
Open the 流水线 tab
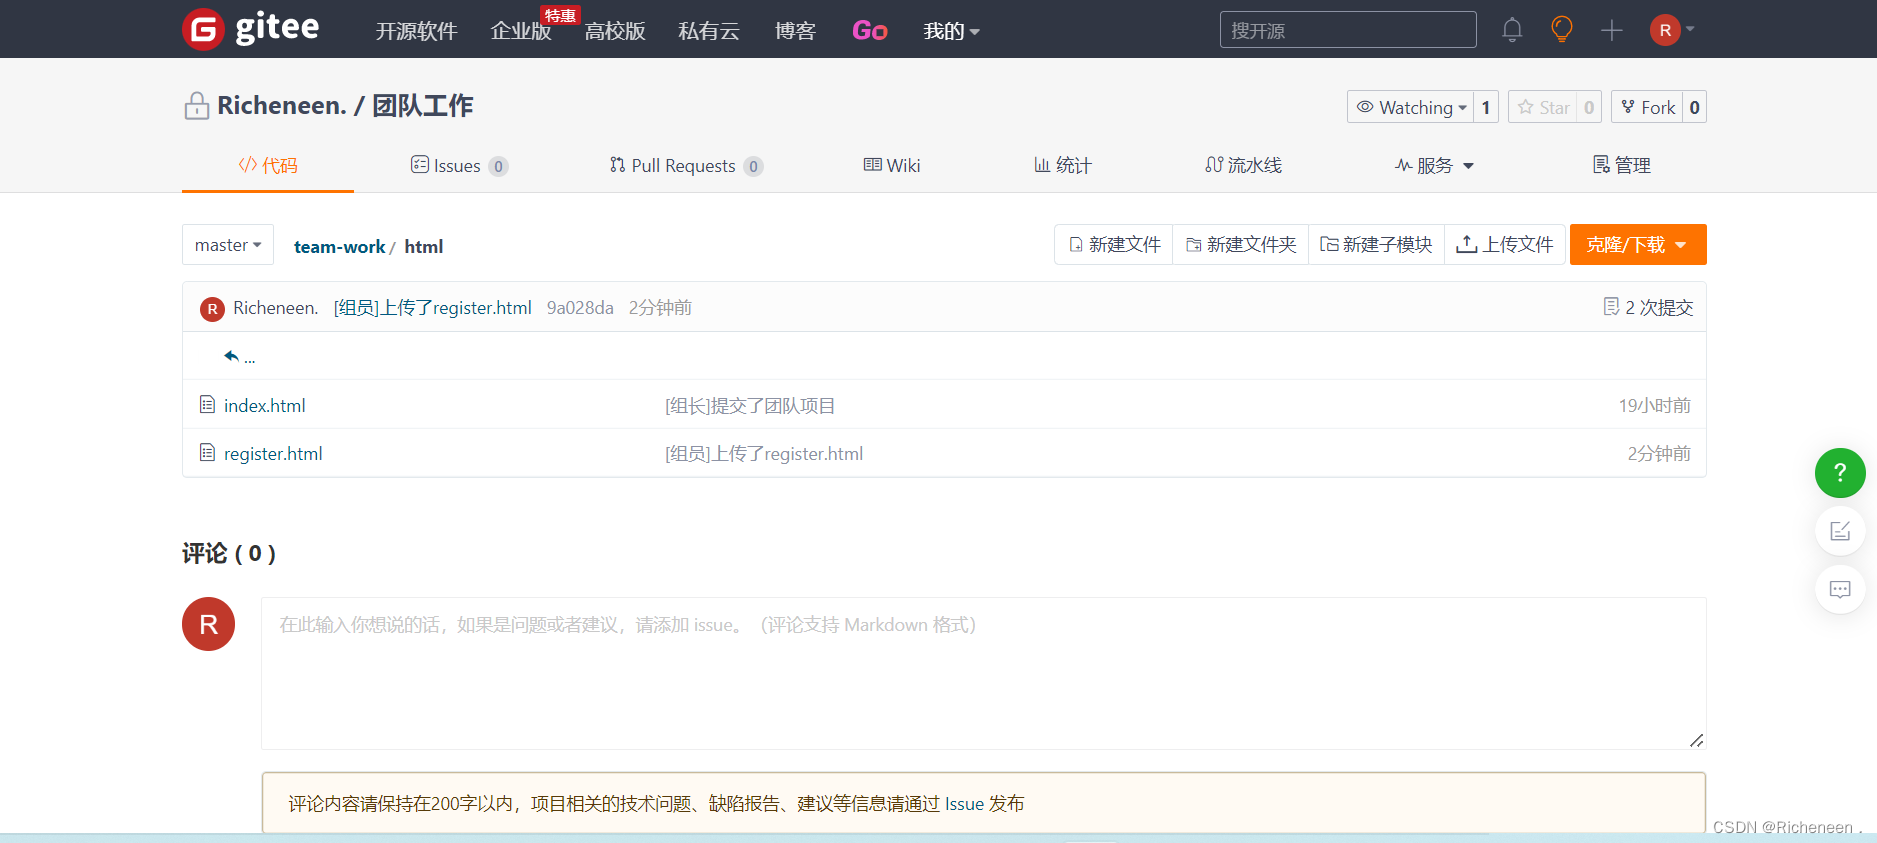pyautogui.click(x=1243, y=165)
